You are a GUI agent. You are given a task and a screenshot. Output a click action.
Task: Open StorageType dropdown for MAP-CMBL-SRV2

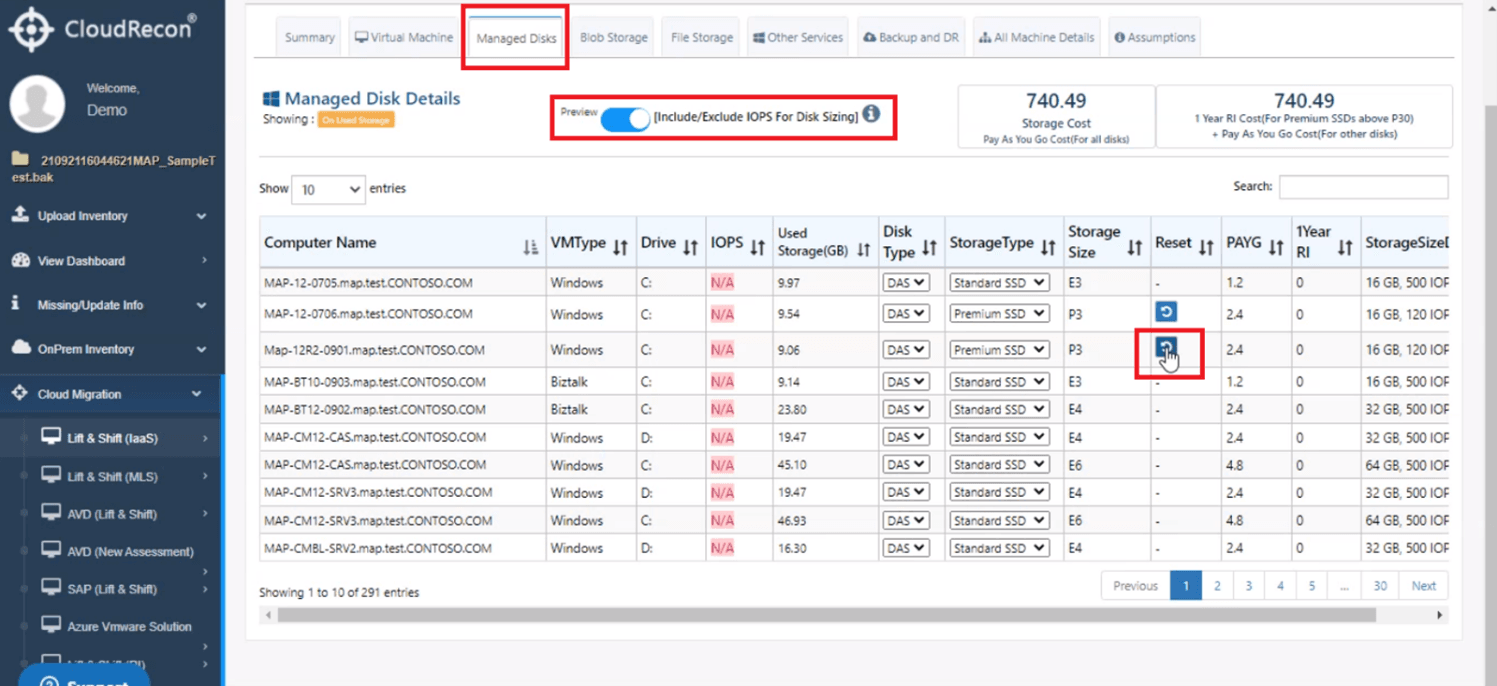point(999,548)
